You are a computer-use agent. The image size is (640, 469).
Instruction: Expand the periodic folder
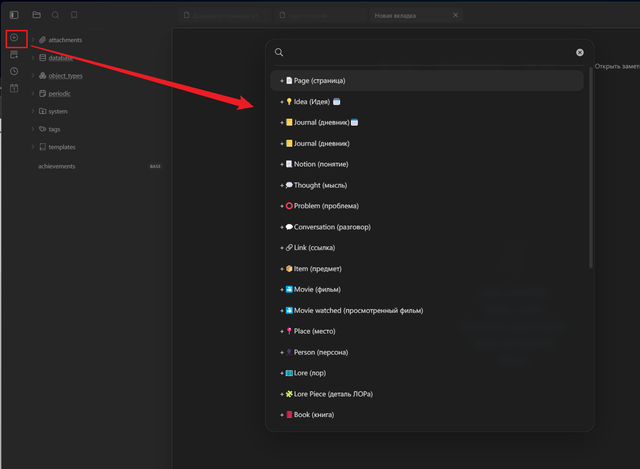(55, 93)
